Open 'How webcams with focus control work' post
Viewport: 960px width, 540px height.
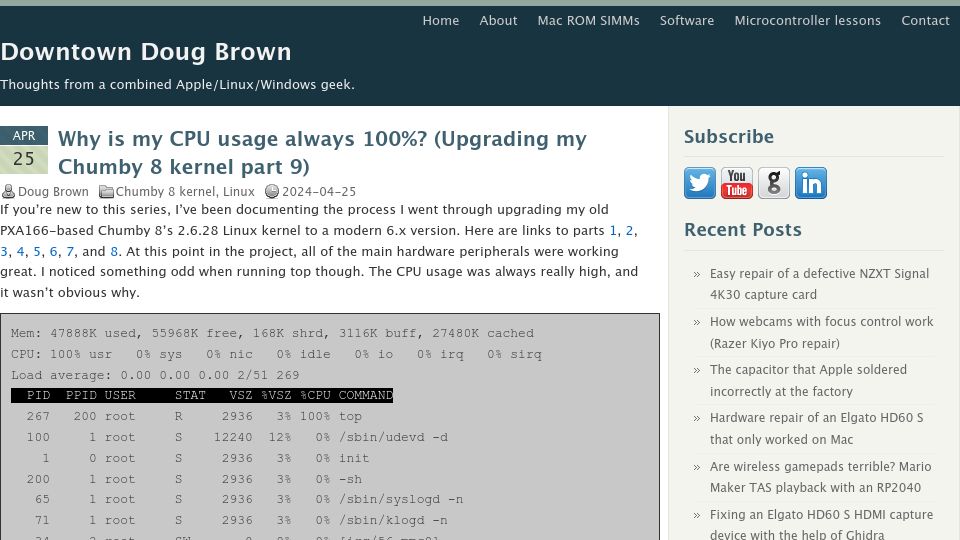pos(822,332)
